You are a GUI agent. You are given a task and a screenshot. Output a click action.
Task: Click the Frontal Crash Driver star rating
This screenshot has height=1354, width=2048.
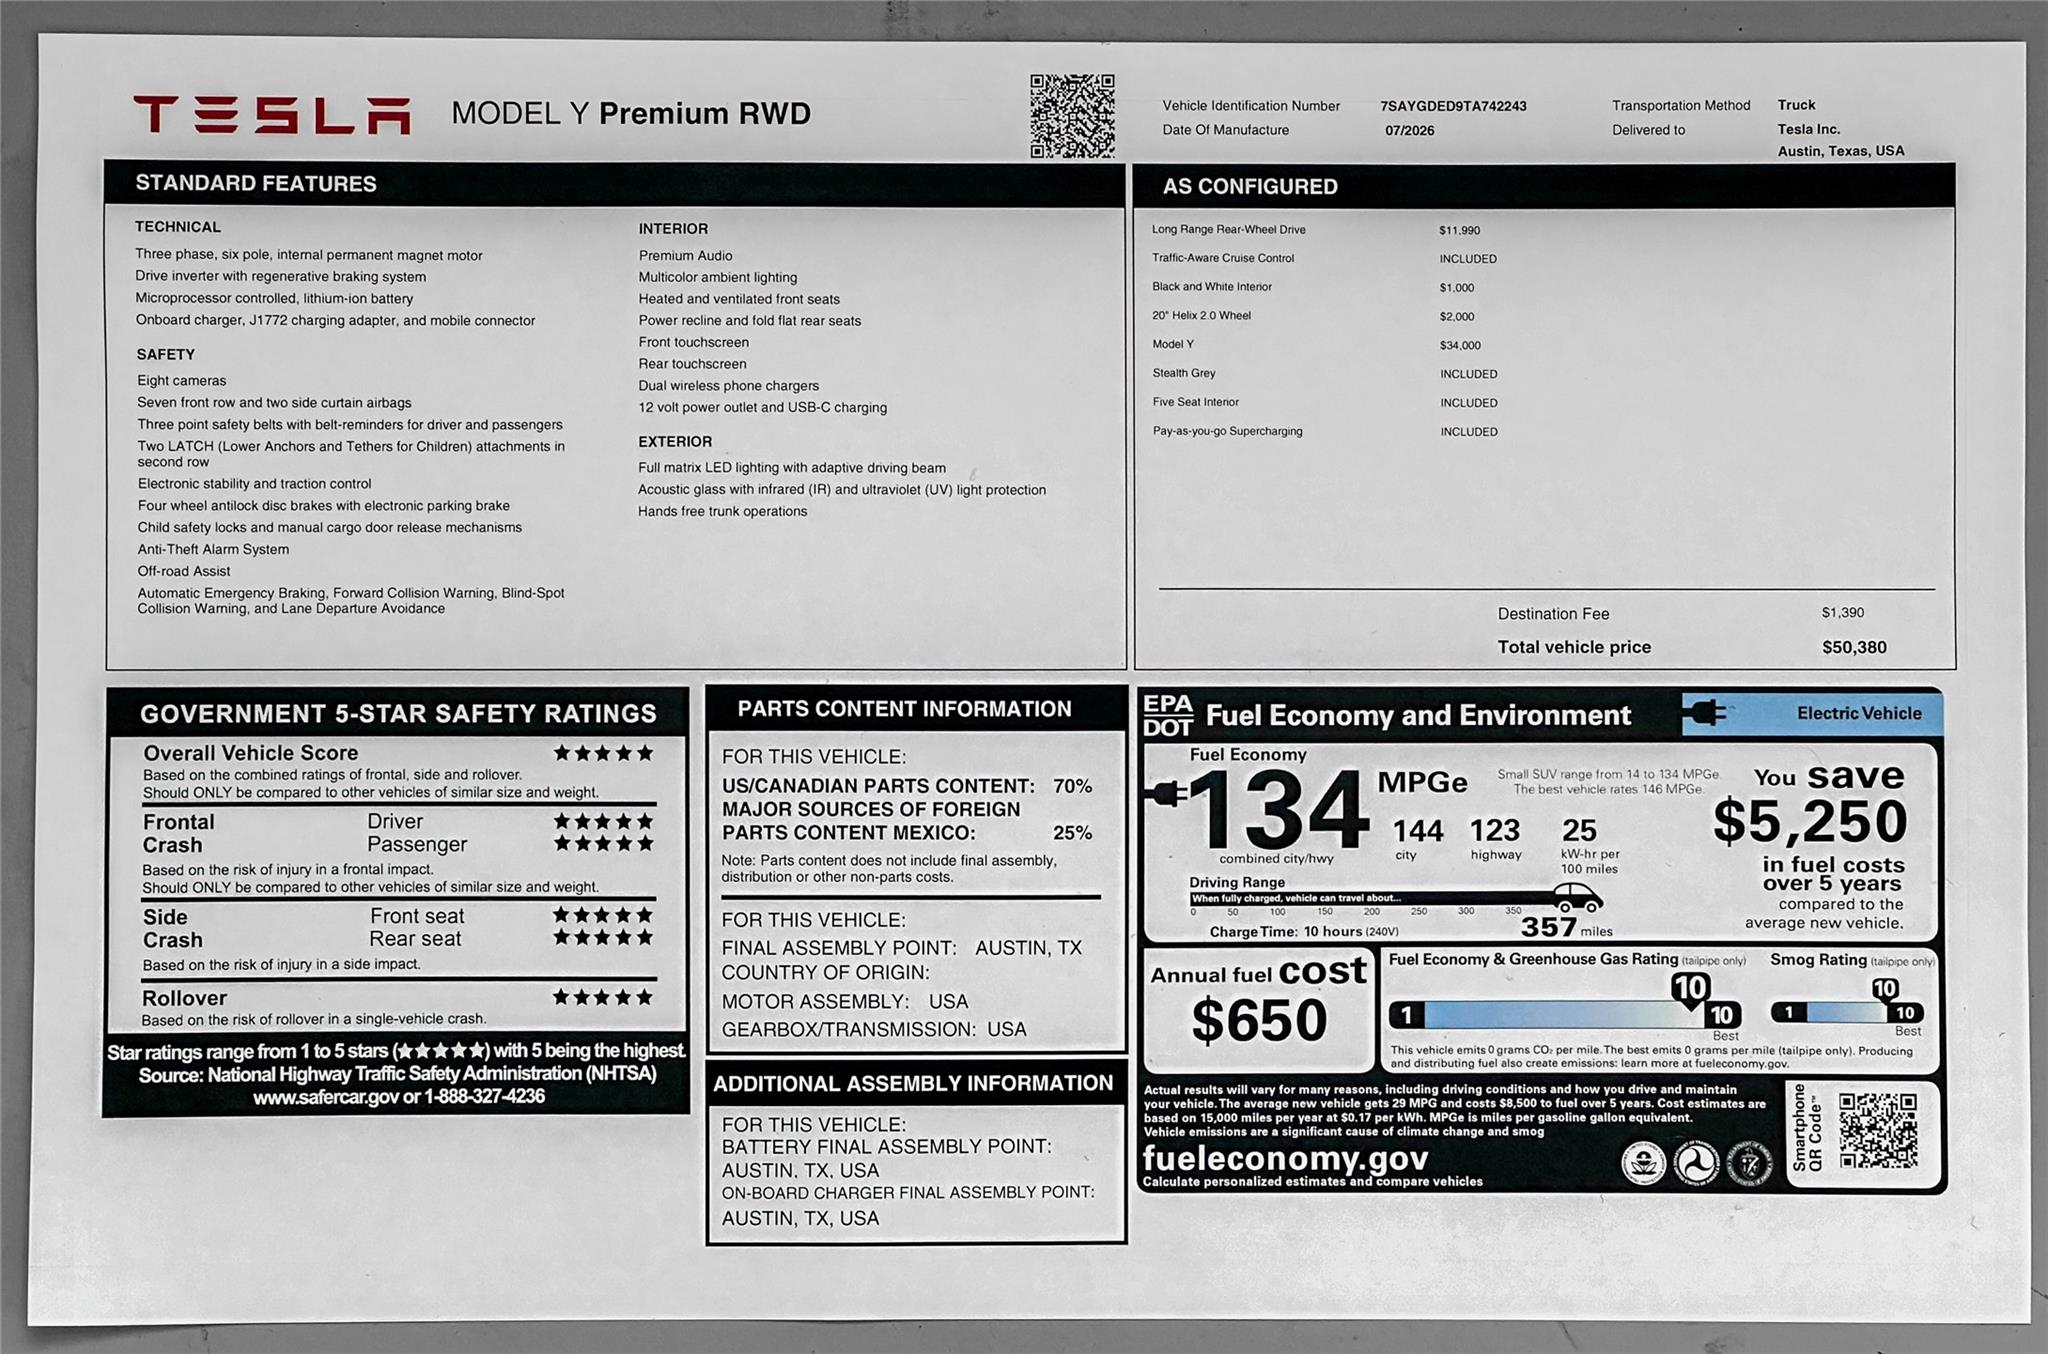(x=603, y=821)
